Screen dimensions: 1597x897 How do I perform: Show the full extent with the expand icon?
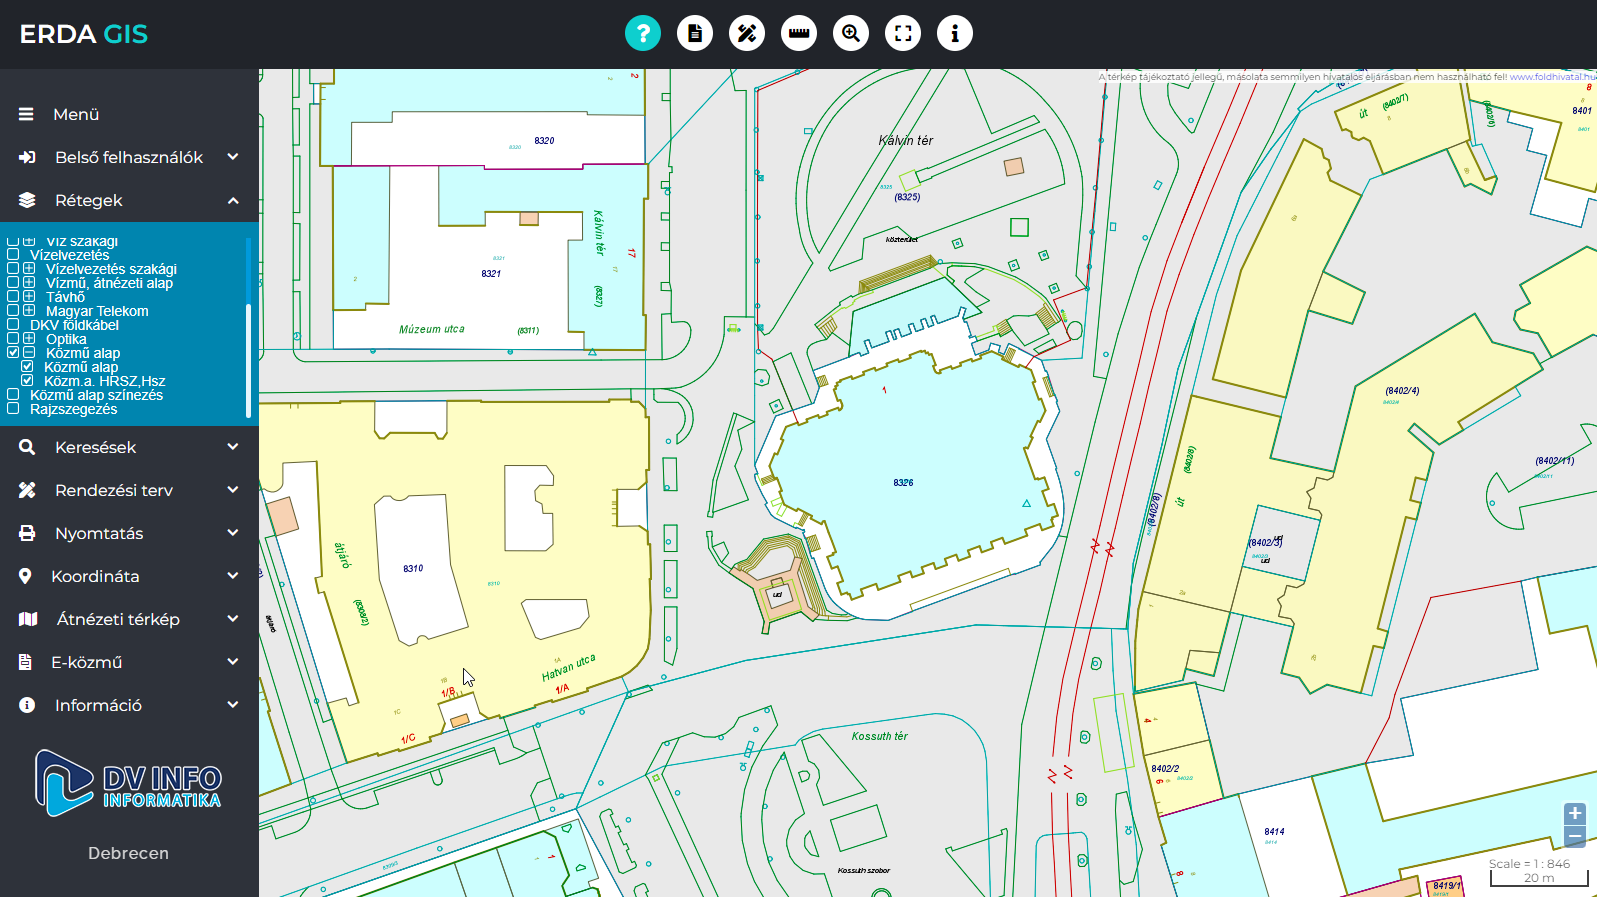pyautogui.click(x=903, y=33)
